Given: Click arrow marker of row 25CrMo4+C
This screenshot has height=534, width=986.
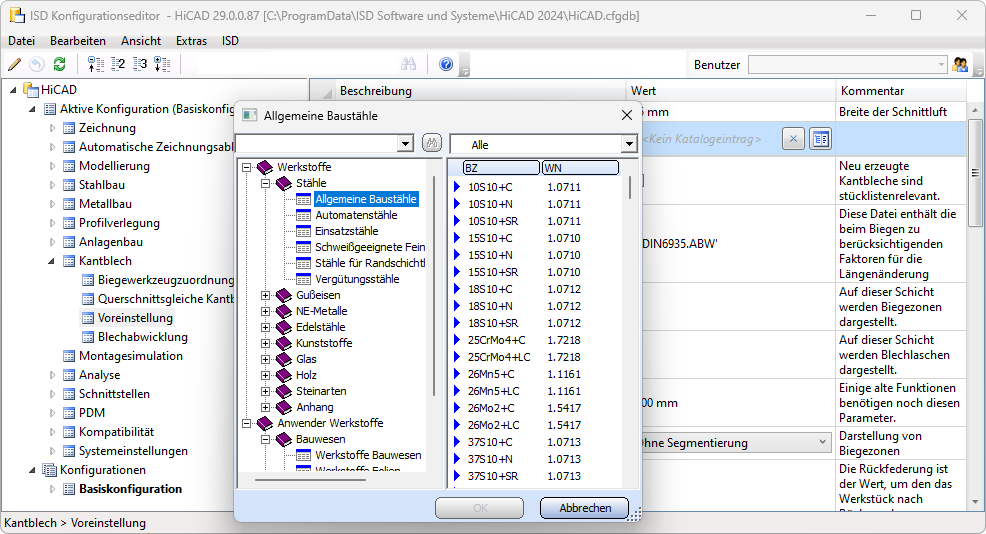Looking at the screenshot, I should pyautogui.click(x=457, y=340).
